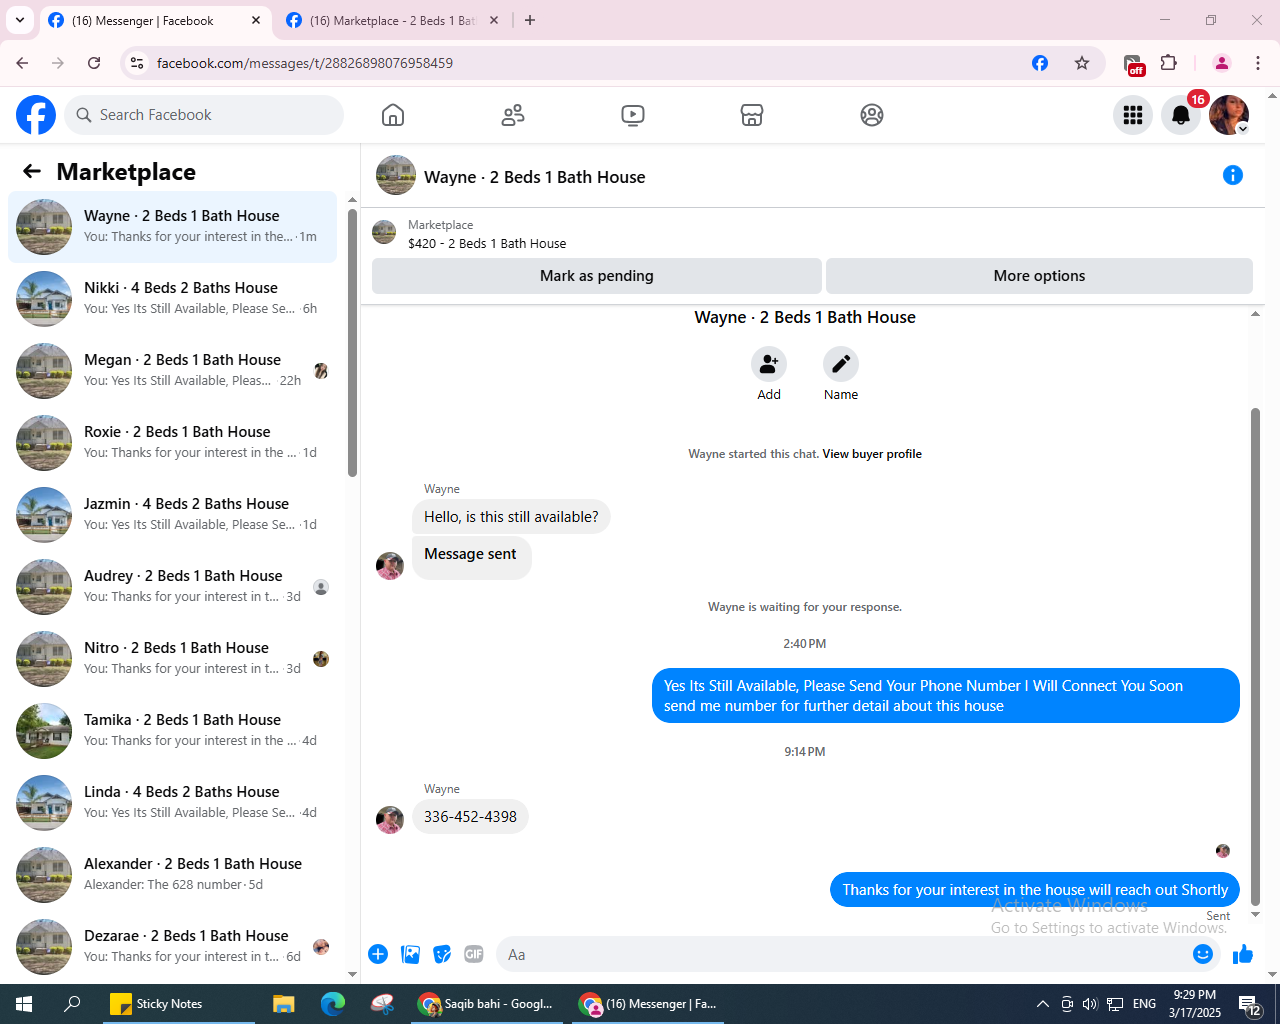The width and height of the screenshot is (1280, 1024).
Task: Show conversation information with the info icon
Action: (x=1233, y=176)
